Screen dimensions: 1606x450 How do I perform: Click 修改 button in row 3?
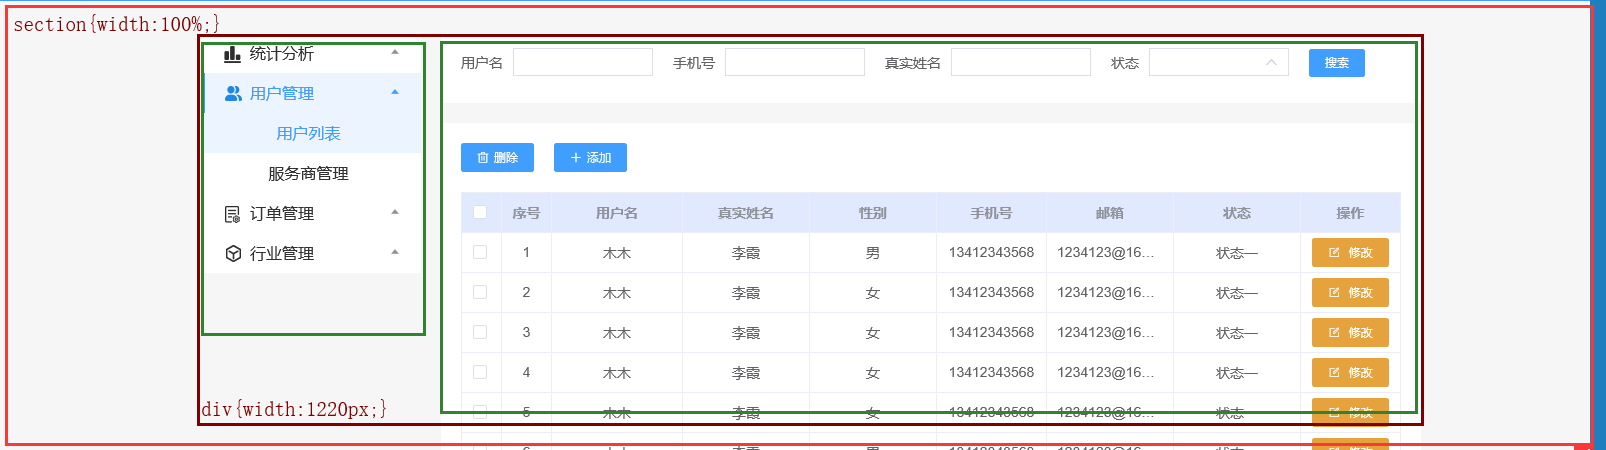click(1350, 333)
